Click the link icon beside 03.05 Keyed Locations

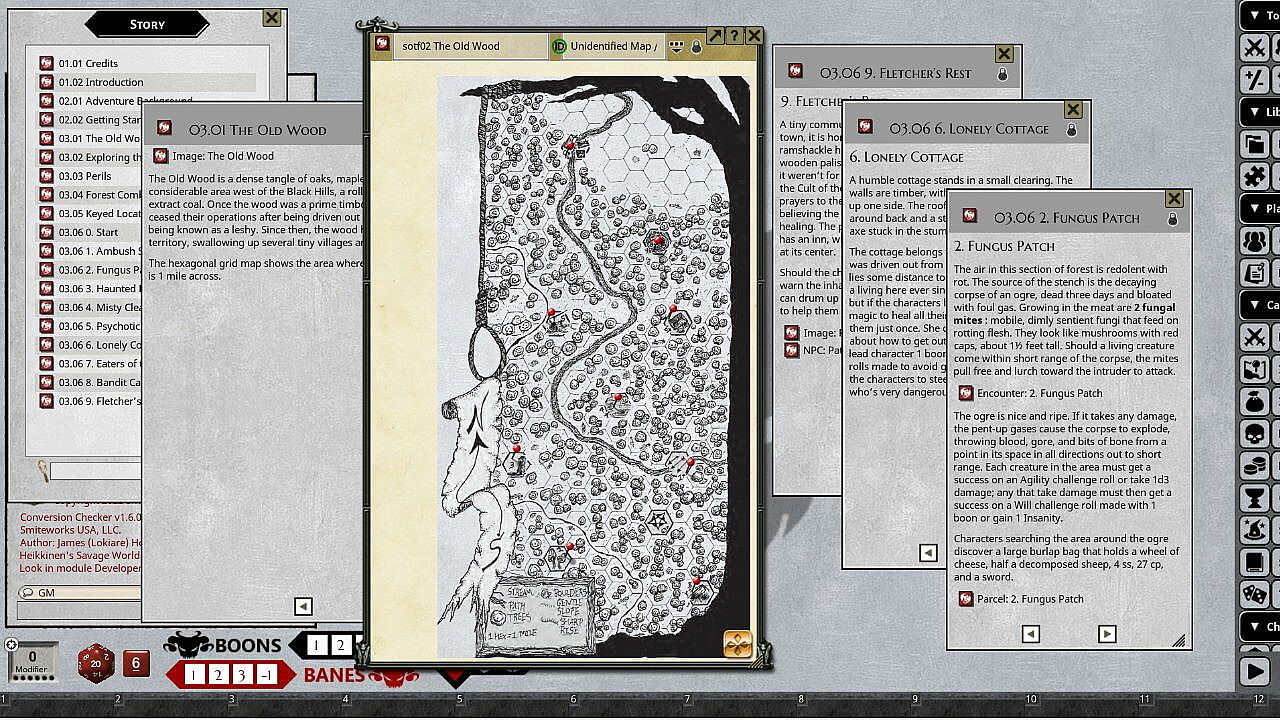46,213
